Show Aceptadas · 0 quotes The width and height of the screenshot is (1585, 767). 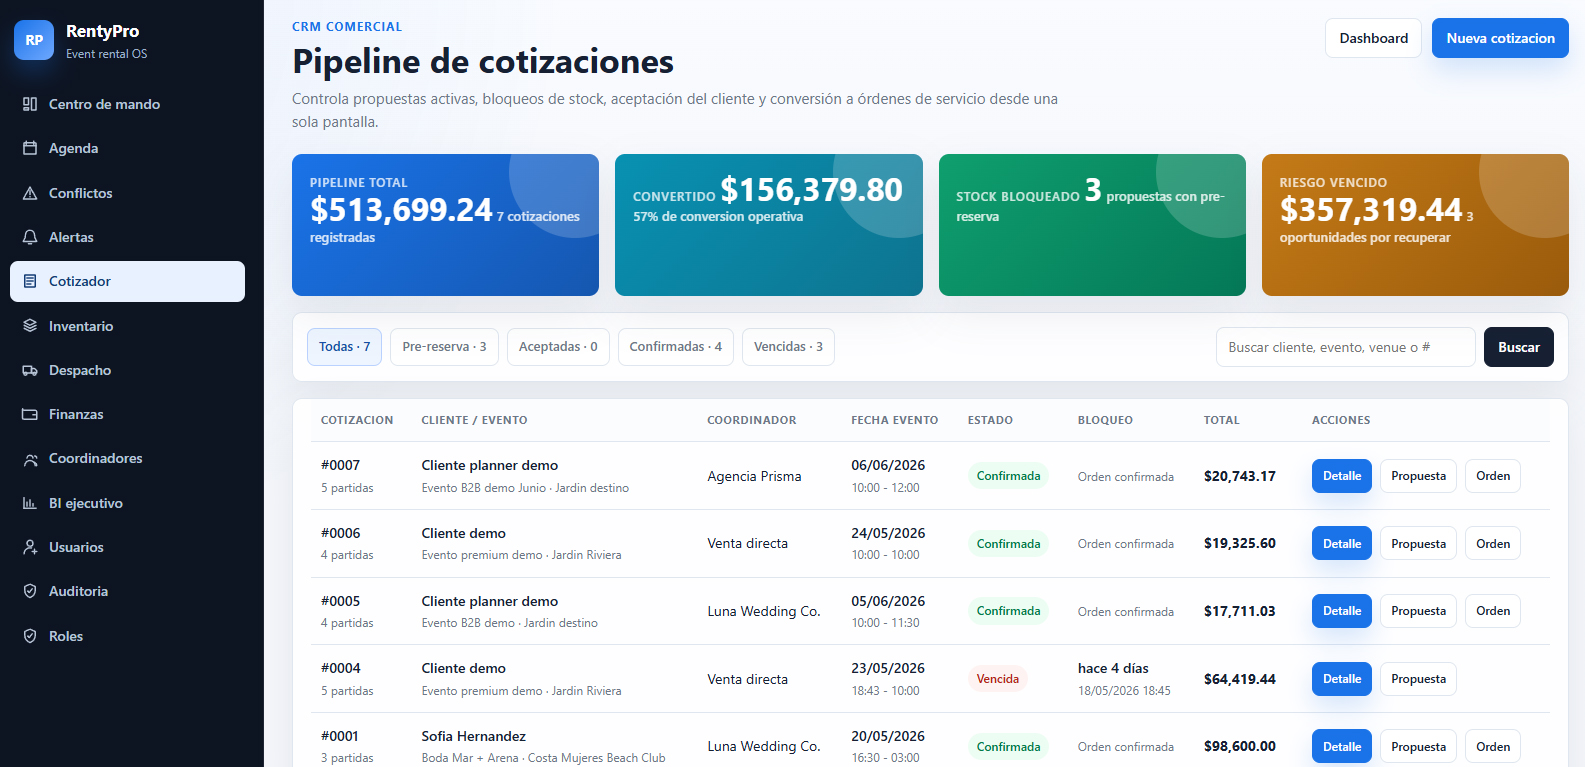pyautogui.click(x=558, y=347)
